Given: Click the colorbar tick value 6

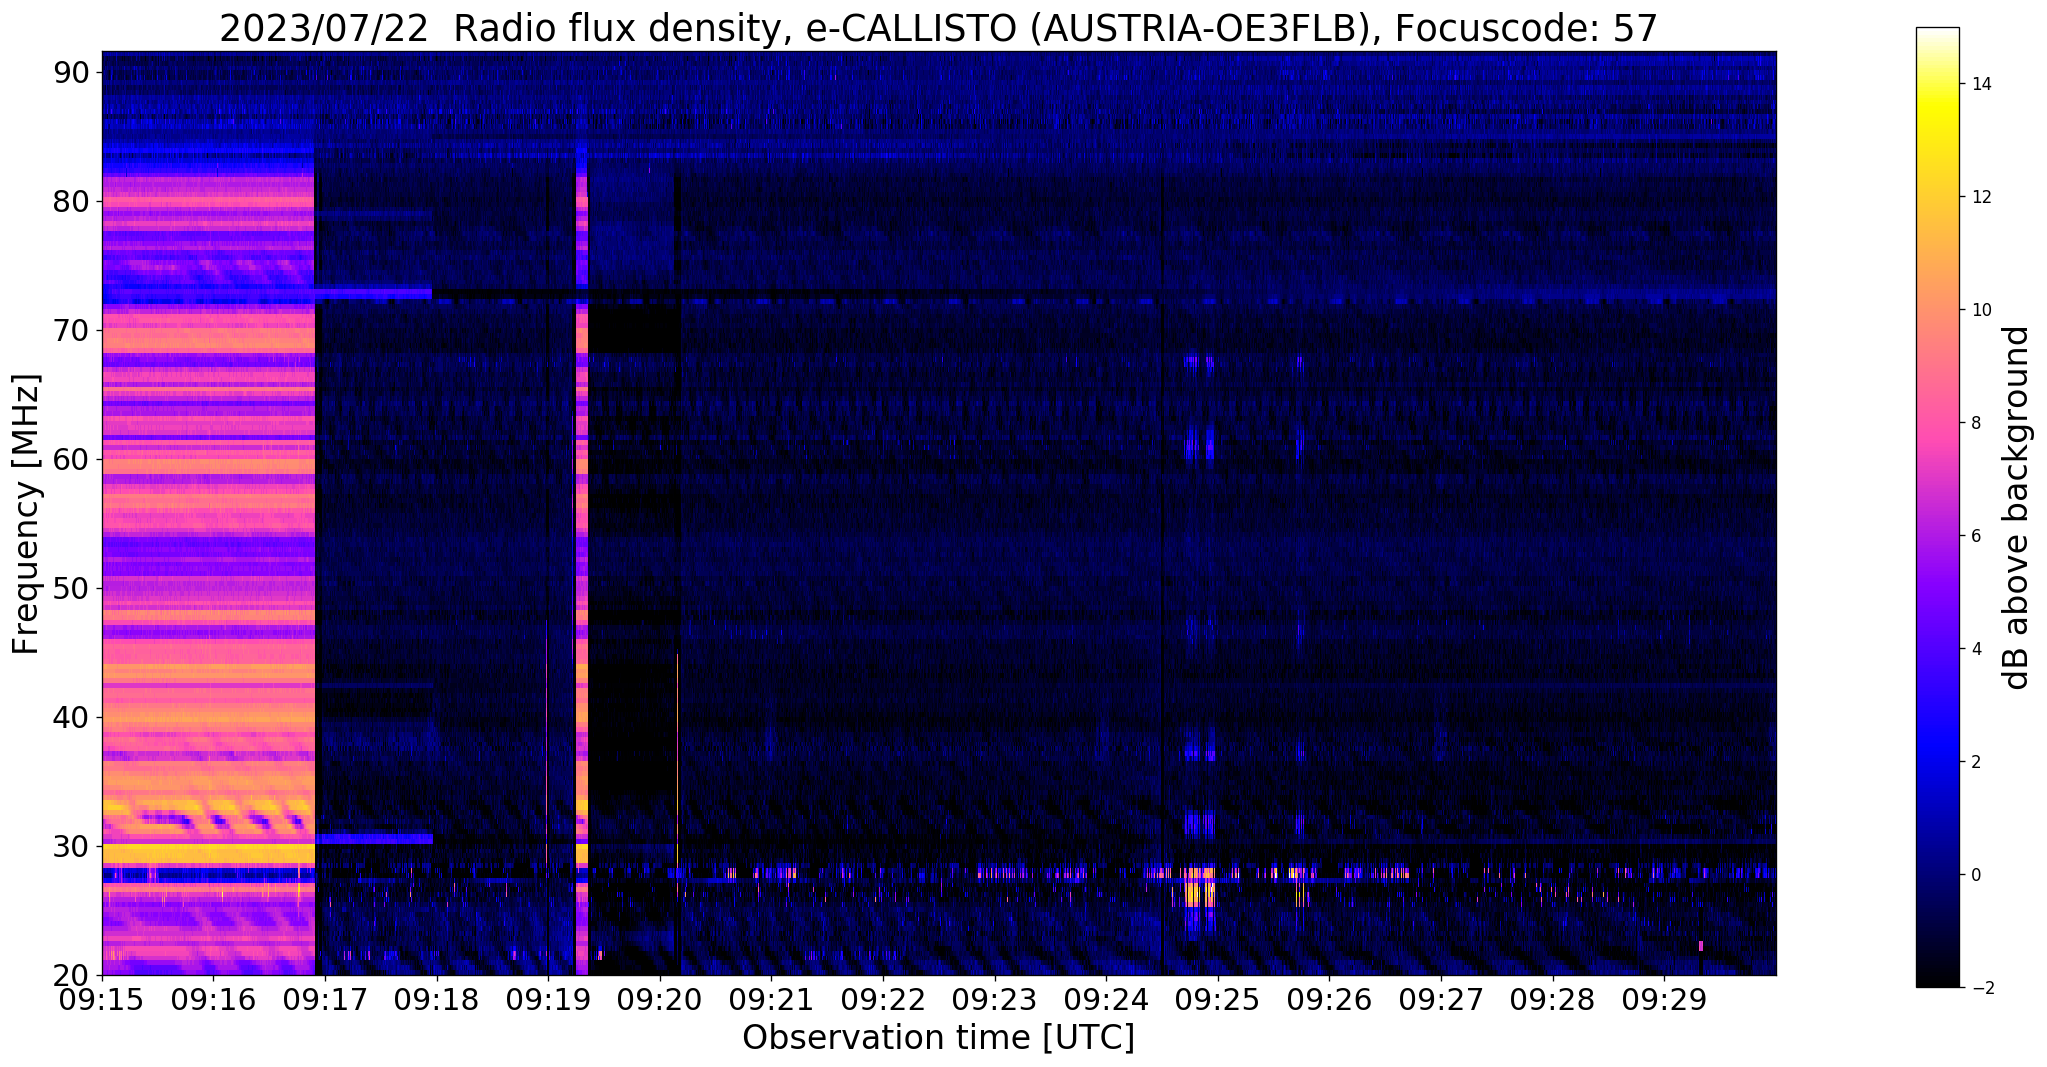Looking at the screenshot, I should pyautogui.click(x=1975, y=536).
